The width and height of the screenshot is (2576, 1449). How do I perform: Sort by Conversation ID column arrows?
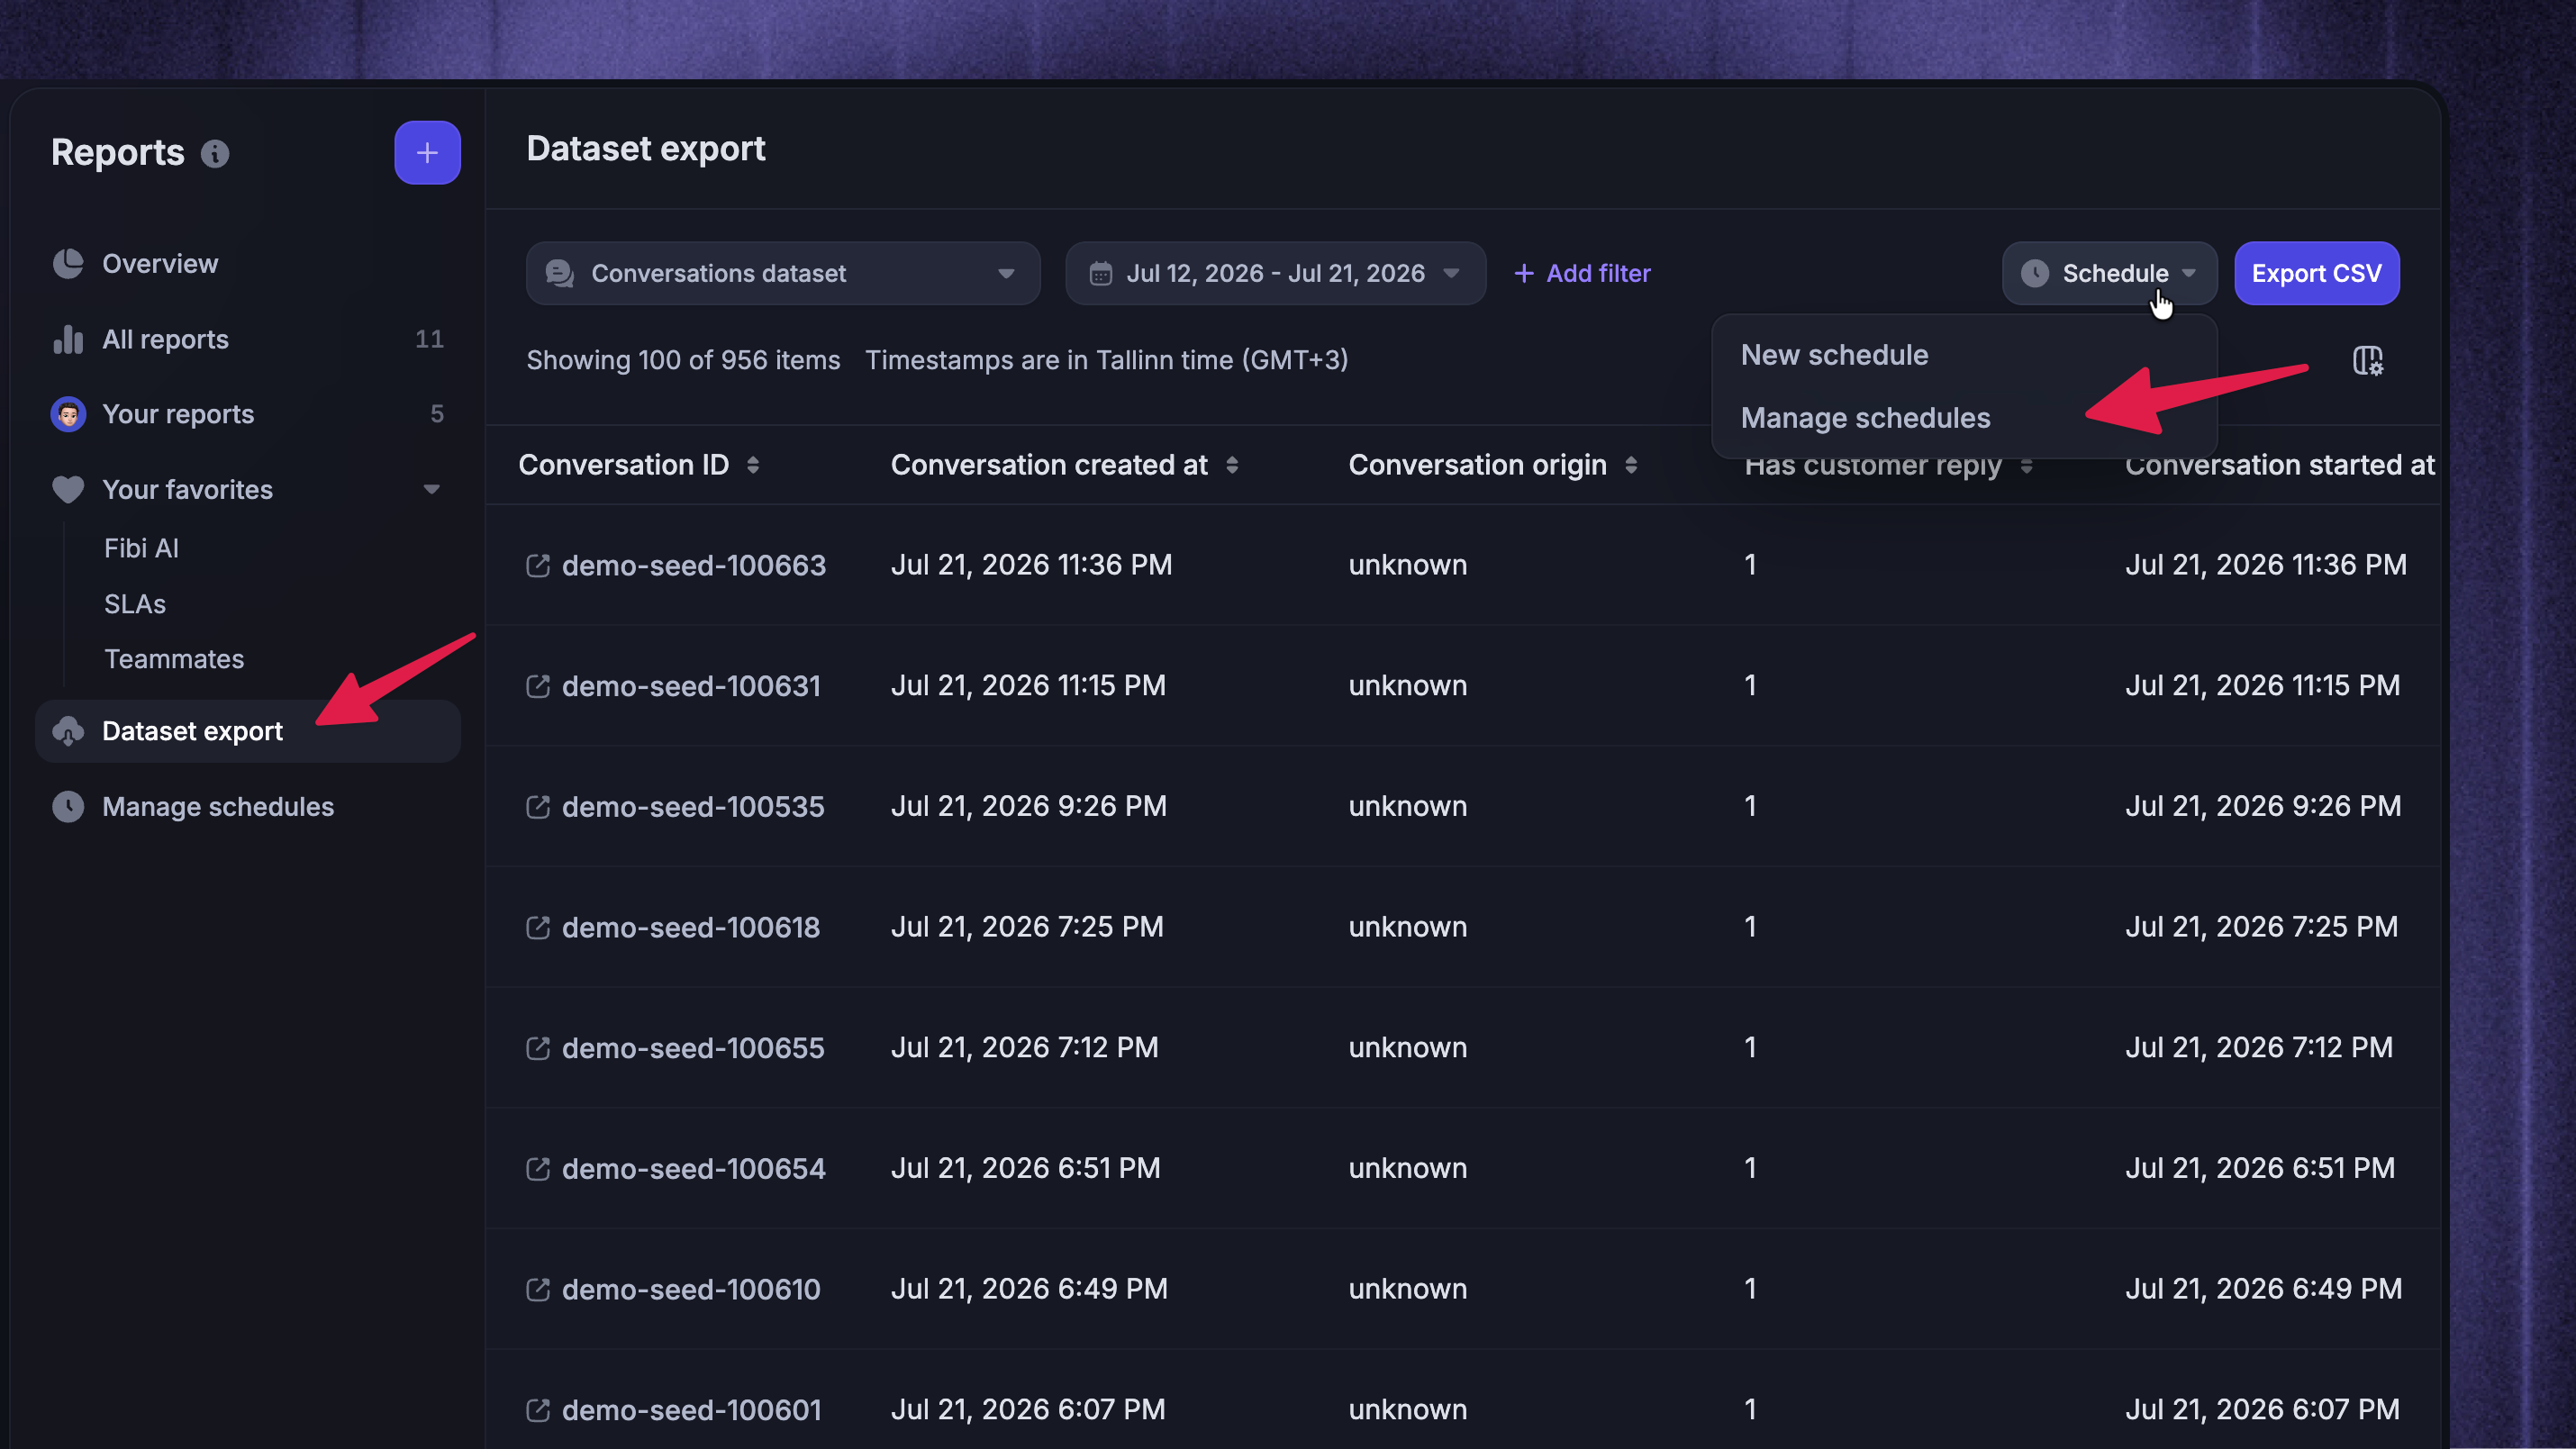753,465
